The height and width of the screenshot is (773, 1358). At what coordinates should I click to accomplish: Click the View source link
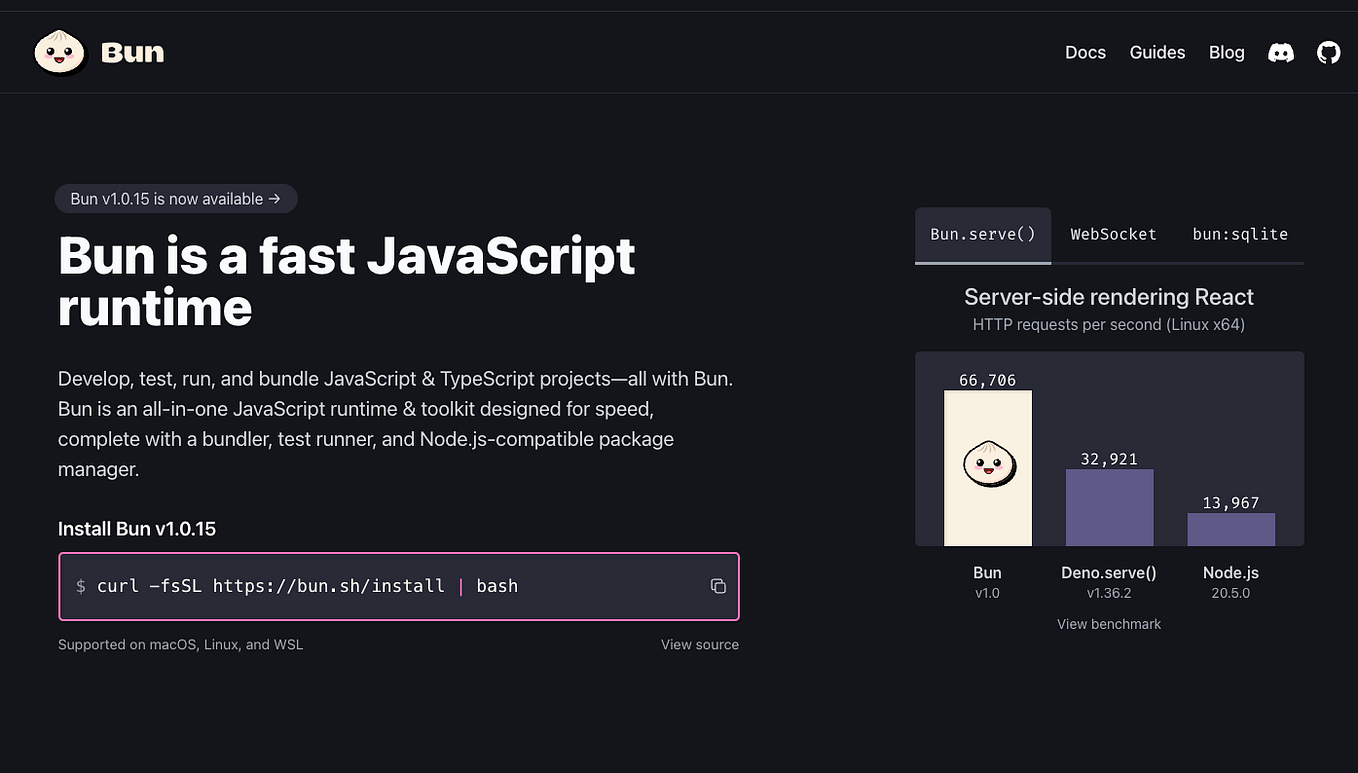click(699, 644)
